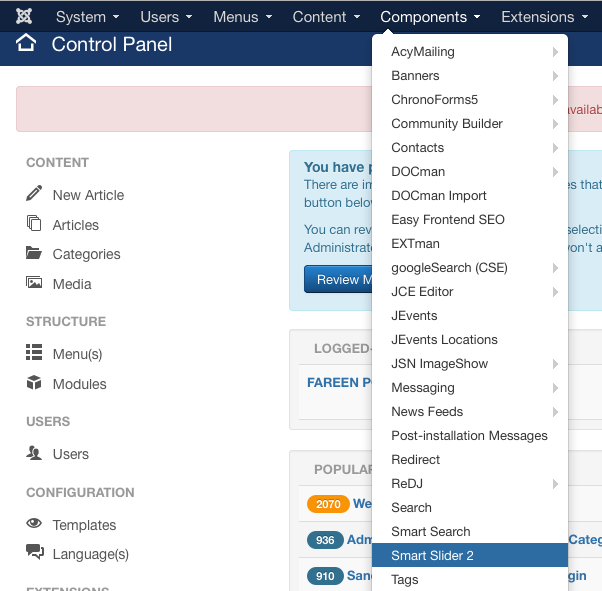Image resolution: width=602 pixels, height=591 pixels.
Task: Open Modules sidebar link
Action: point(79,384)
